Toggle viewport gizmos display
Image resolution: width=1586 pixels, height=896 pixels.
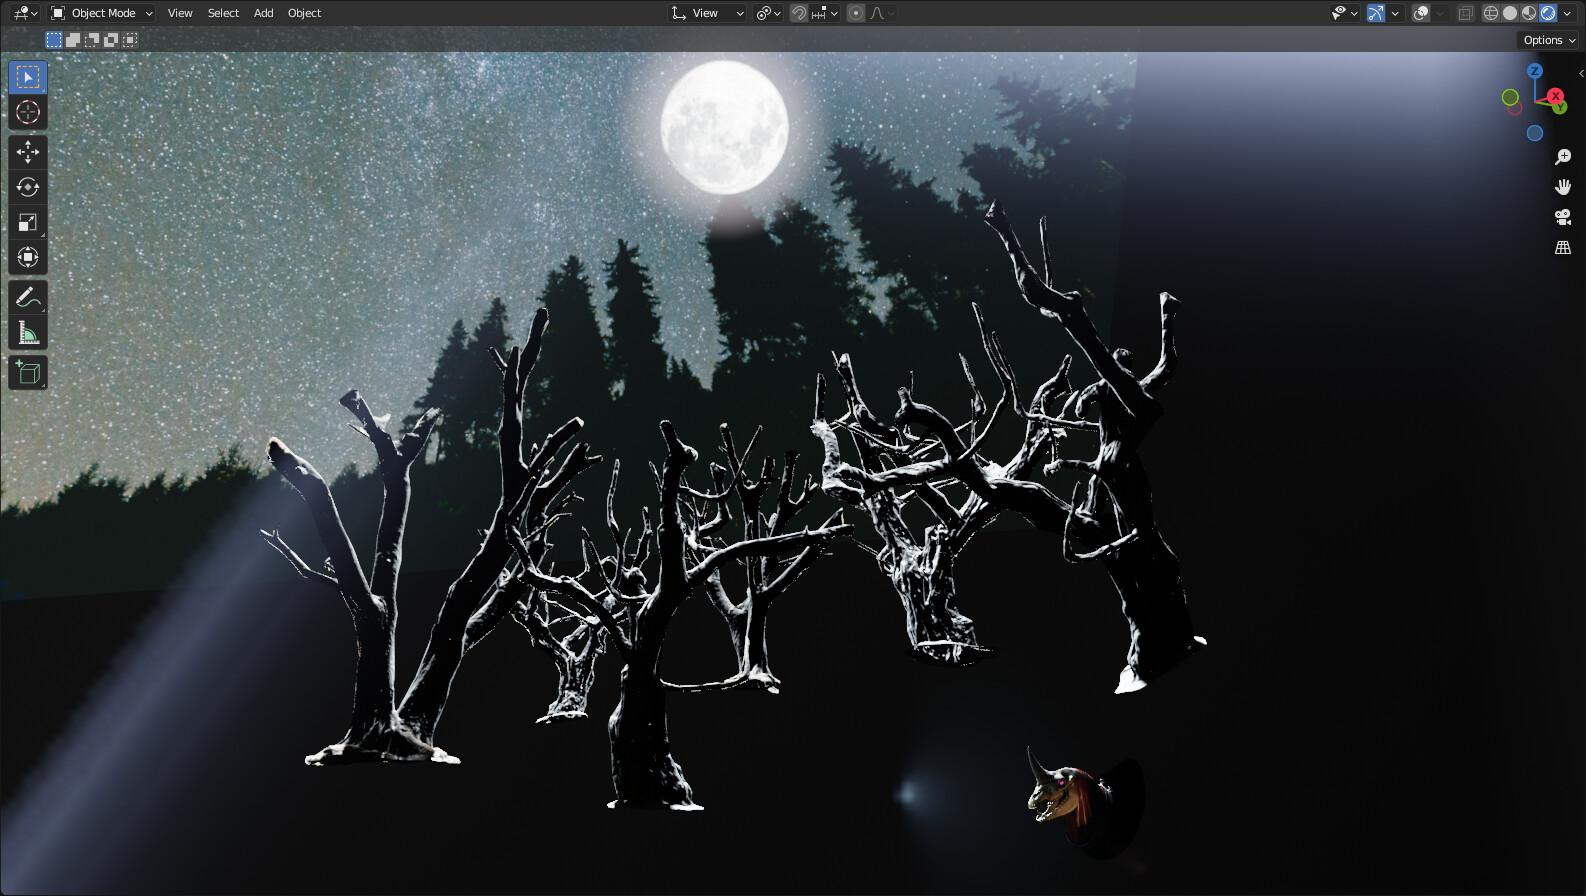pos(1376,13)
